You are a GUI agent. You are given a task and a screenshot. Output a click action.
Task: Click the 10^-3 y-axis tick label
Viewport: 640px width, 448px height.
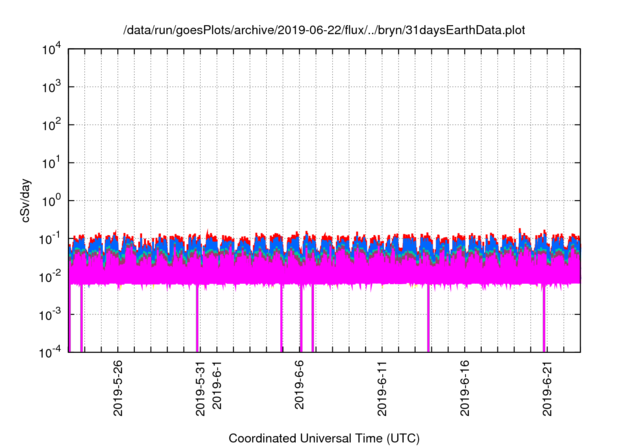pos(51,315)
